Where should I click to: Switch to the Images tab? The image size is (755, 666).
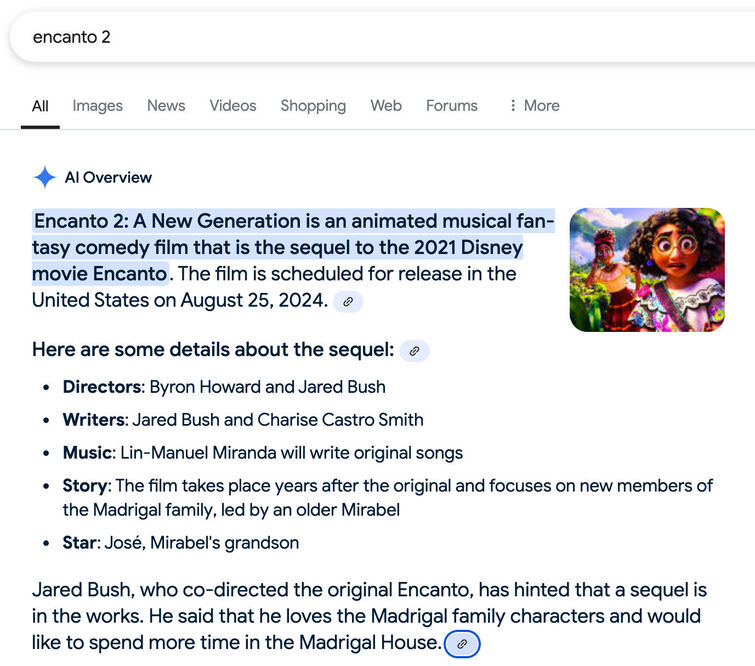(x=98, y=106)
